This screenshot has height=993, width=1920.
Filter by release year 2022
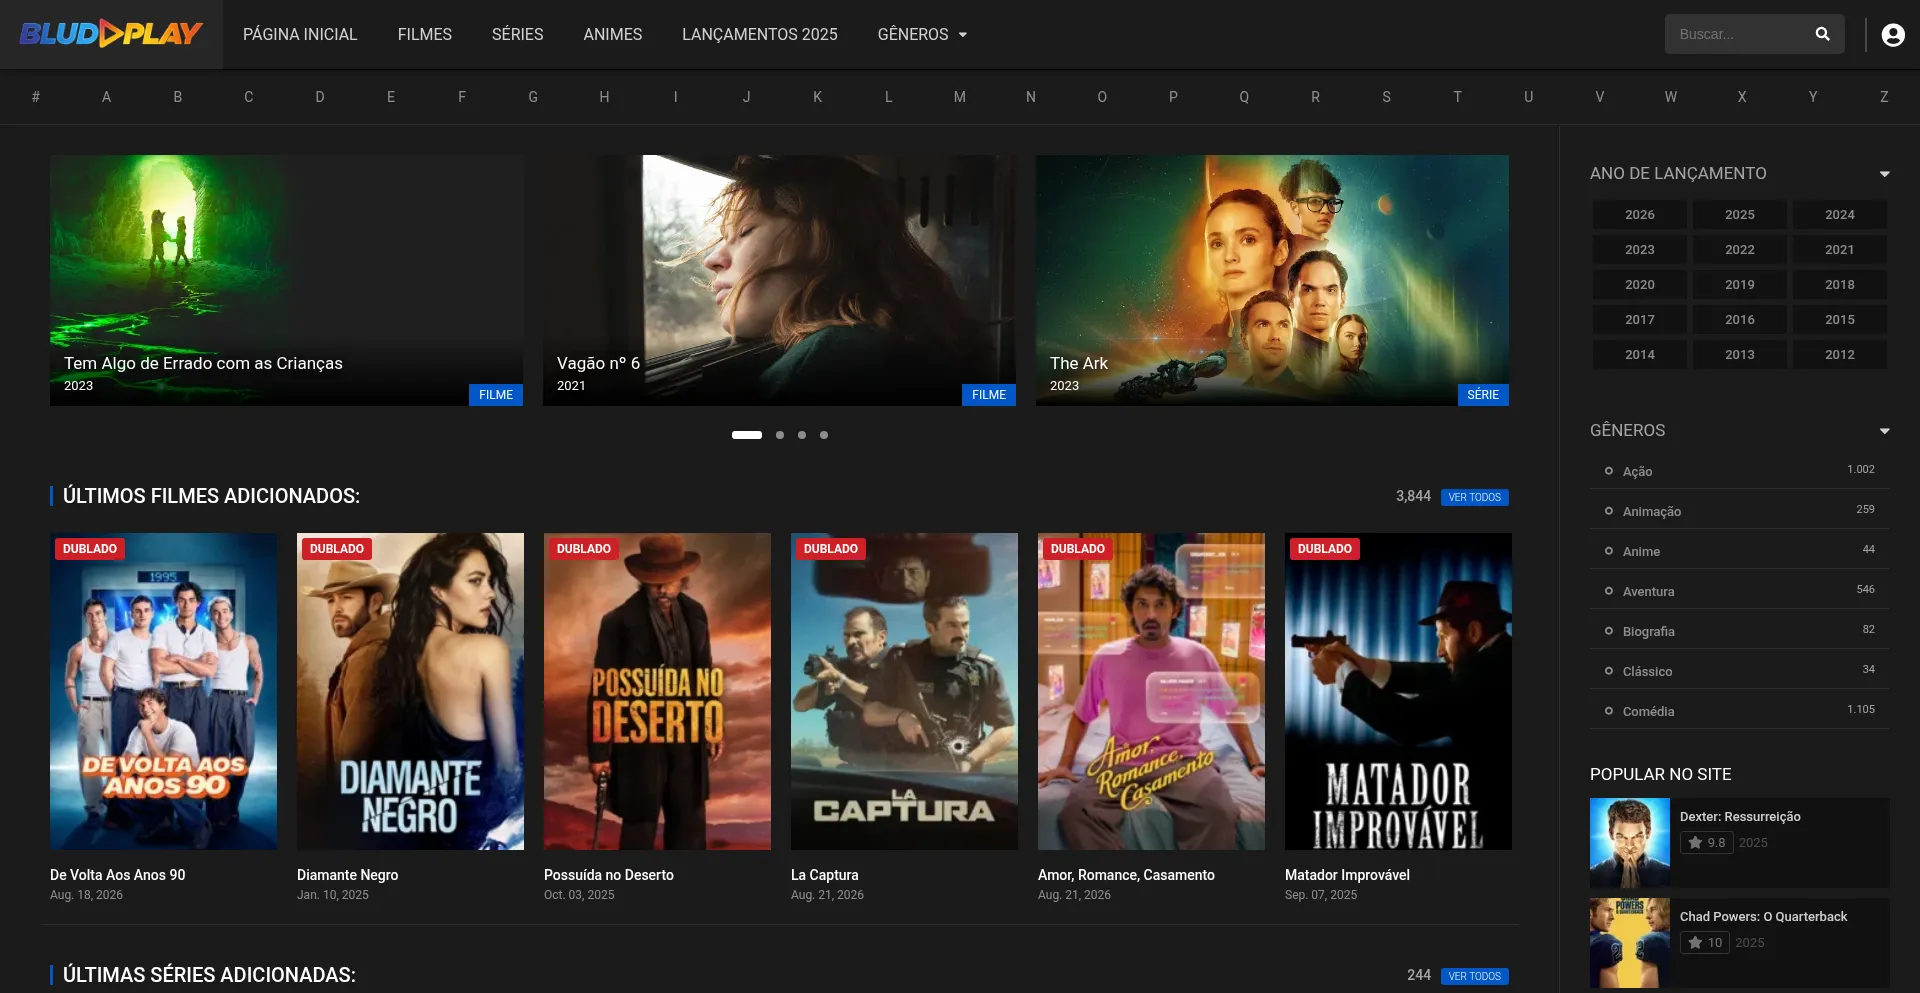1740,250
